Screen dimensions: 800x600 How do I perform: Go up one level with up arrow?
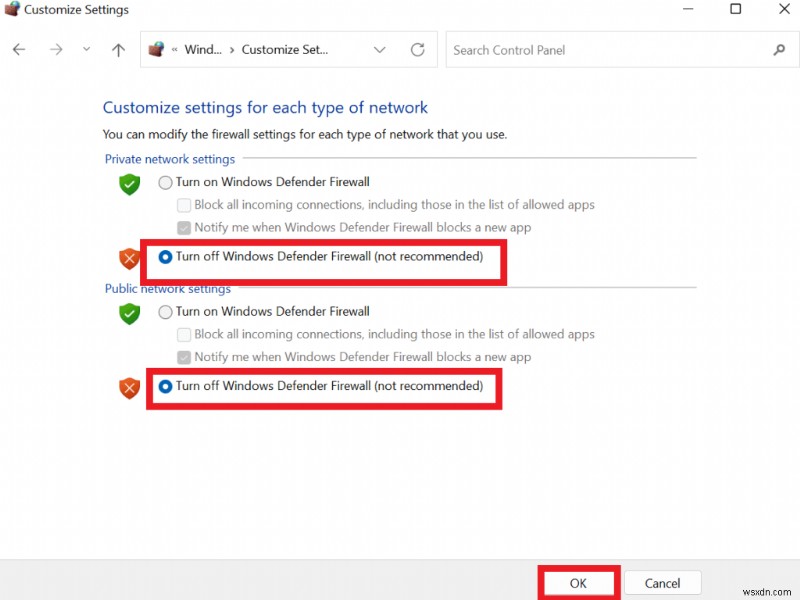118,50
